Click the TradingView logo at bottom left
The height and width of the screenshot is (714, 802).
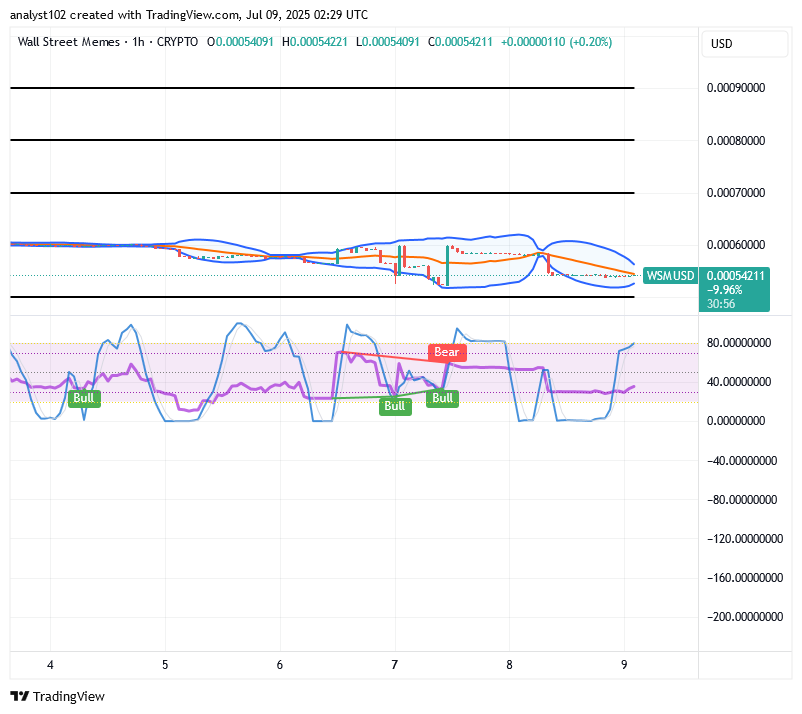coord(57,696)
